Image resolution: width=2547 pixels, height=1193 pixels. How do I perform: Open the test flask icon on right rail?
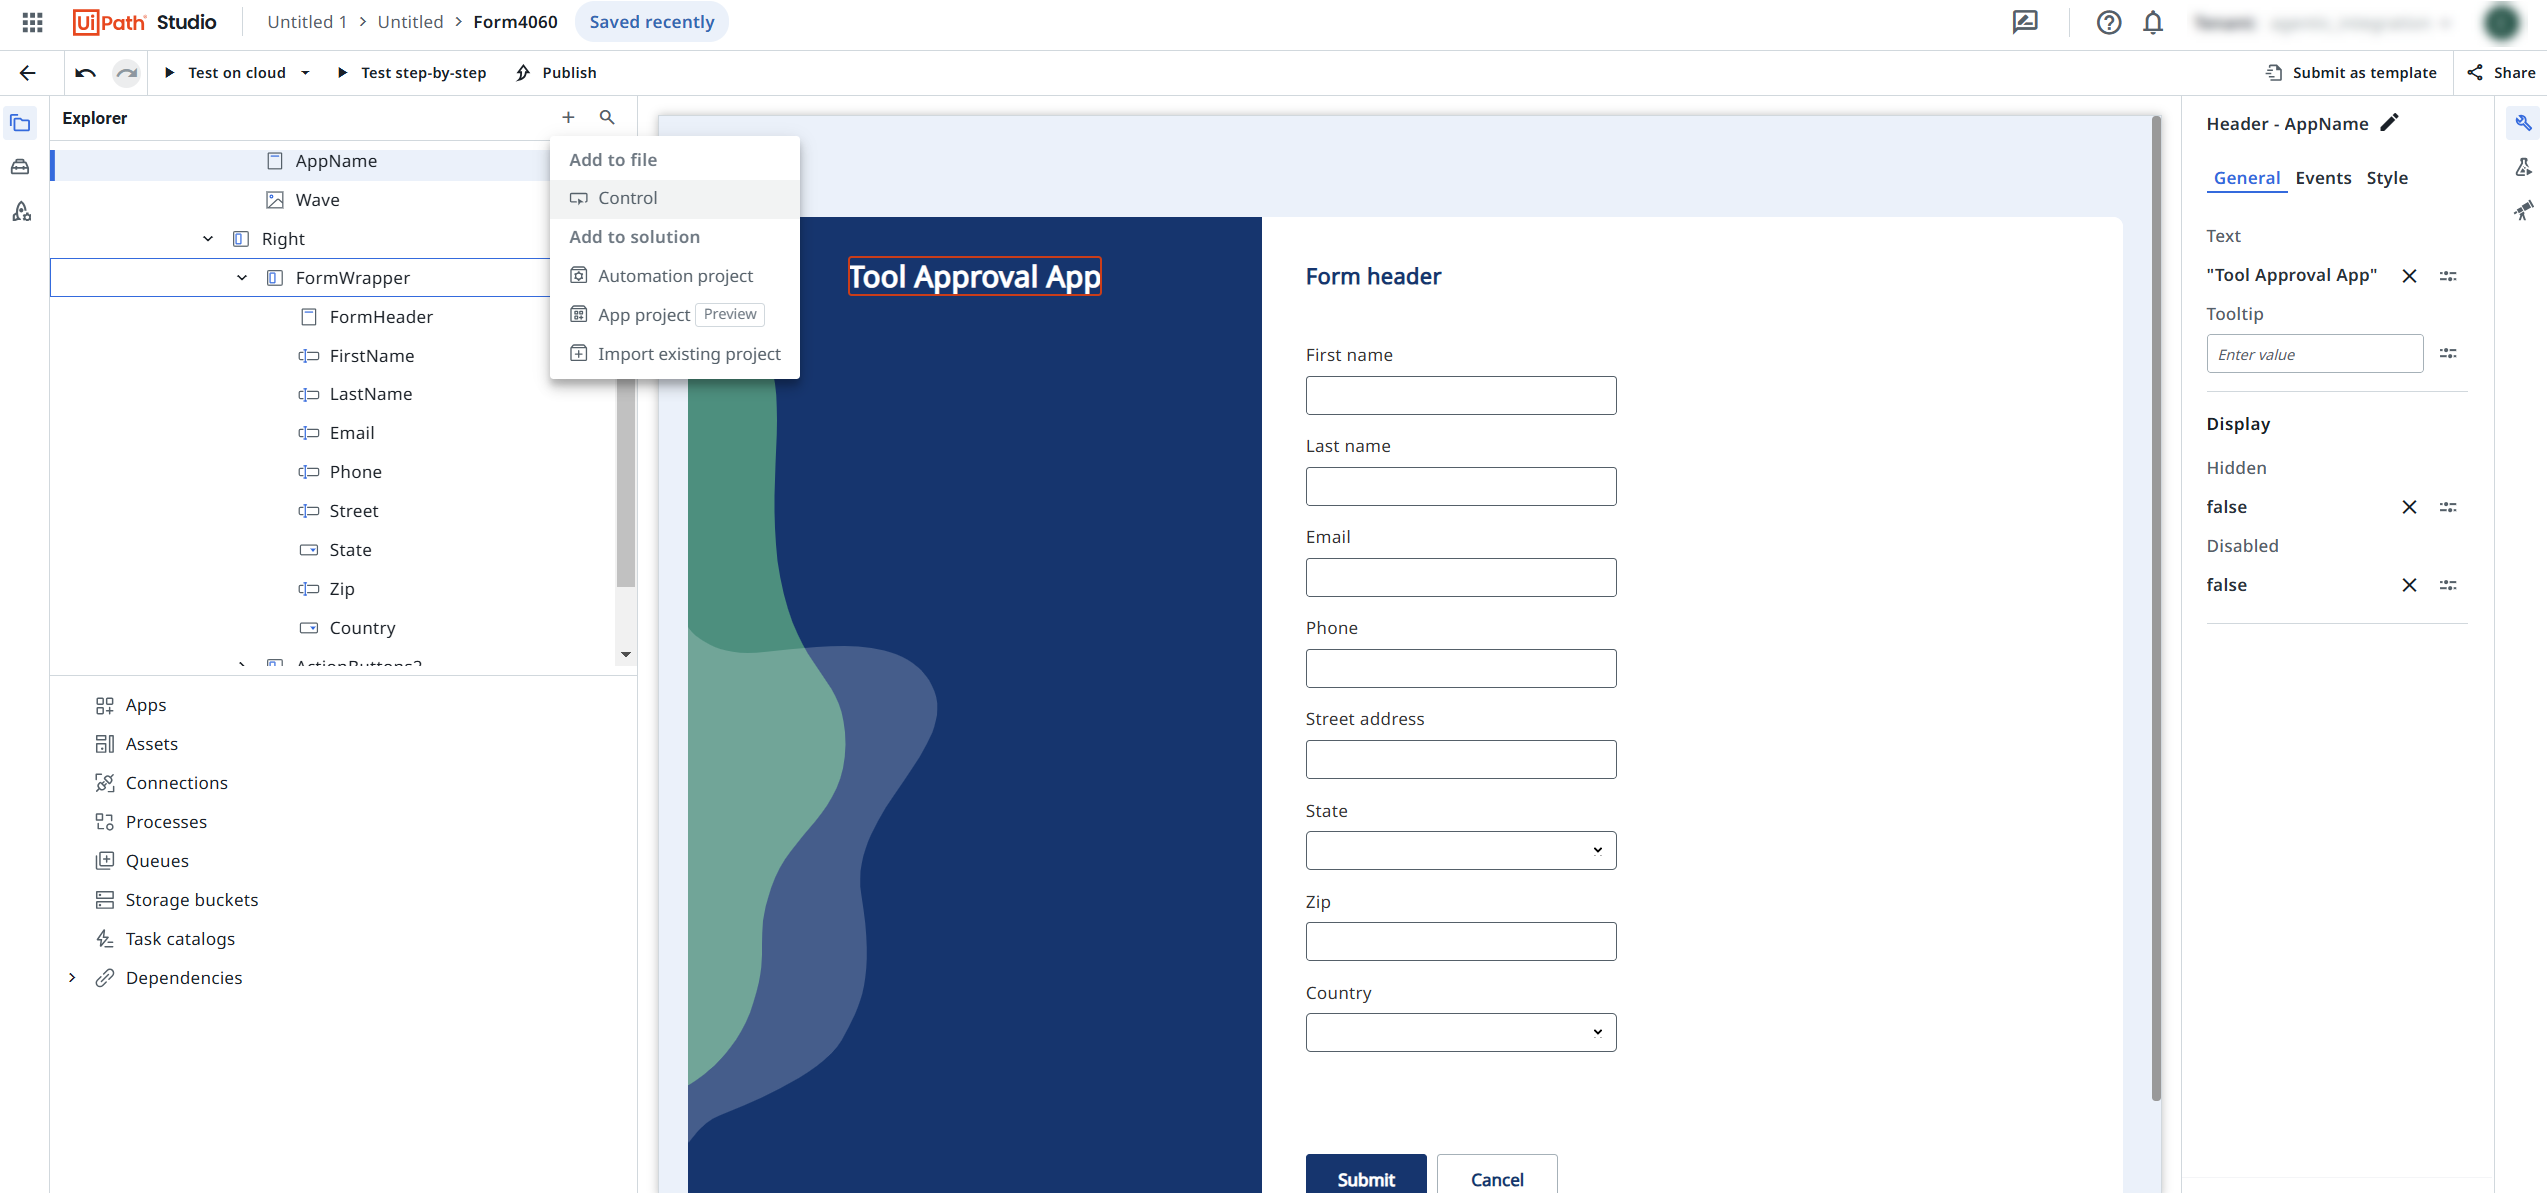2523,167
